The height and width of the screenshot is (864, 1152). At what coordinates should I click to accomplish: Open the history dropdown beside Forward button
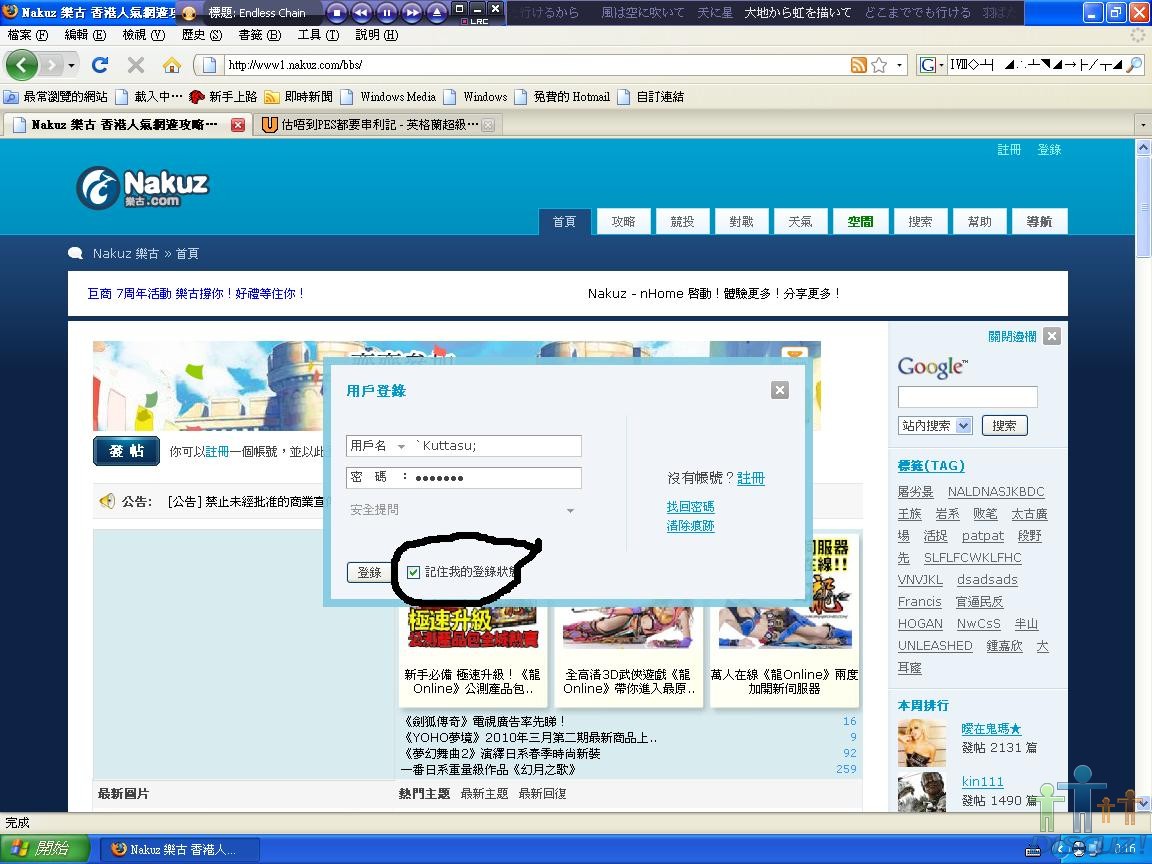click(71, 65)
